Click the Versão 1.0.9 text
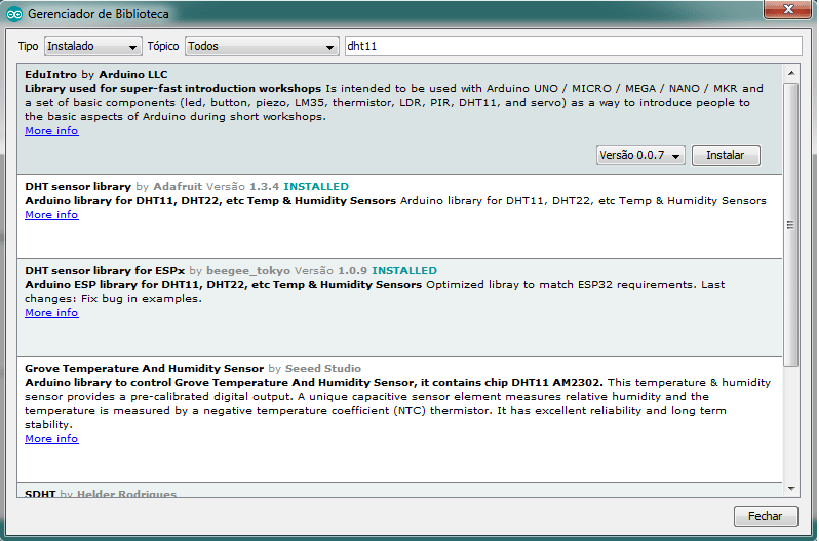The width and height of the screenshot is (819, 541). point(331,270)
